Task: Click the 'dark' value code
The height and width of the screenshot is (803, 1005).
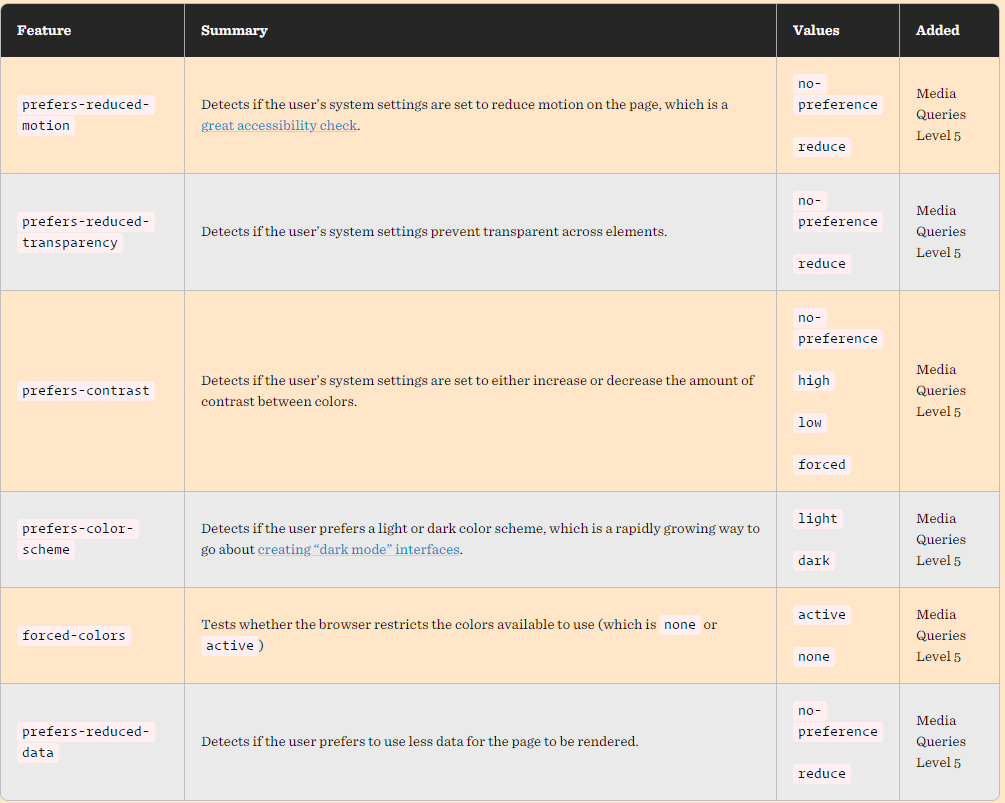Action: point(814,561)
